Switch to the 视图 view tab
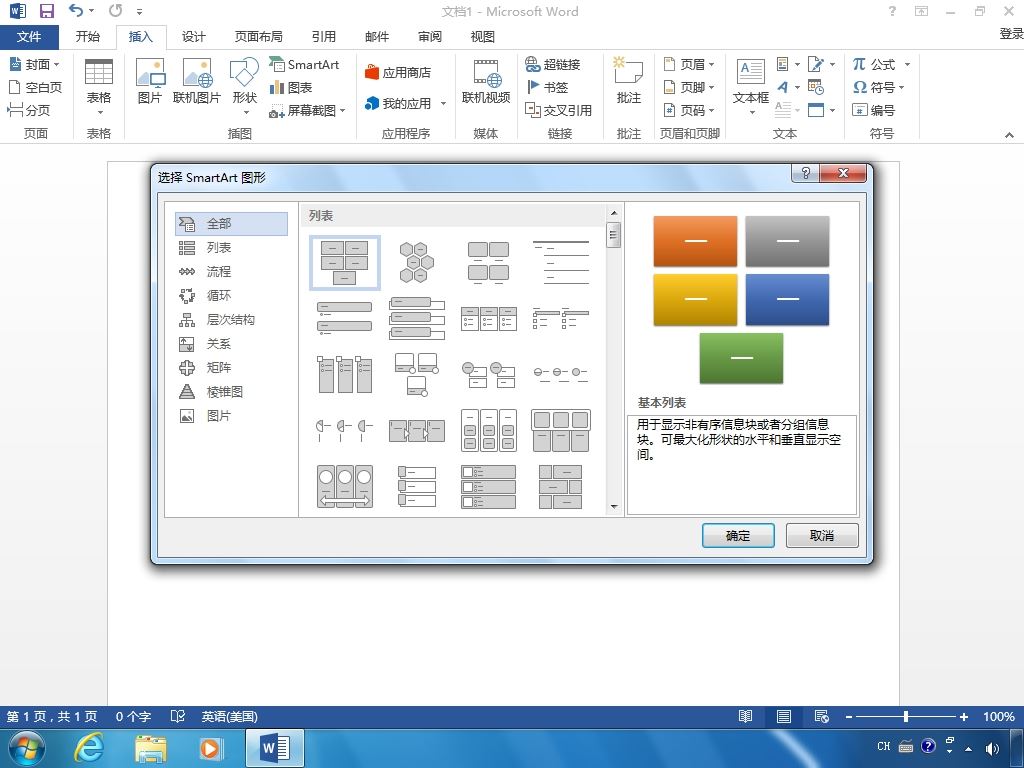 [482, 37]
